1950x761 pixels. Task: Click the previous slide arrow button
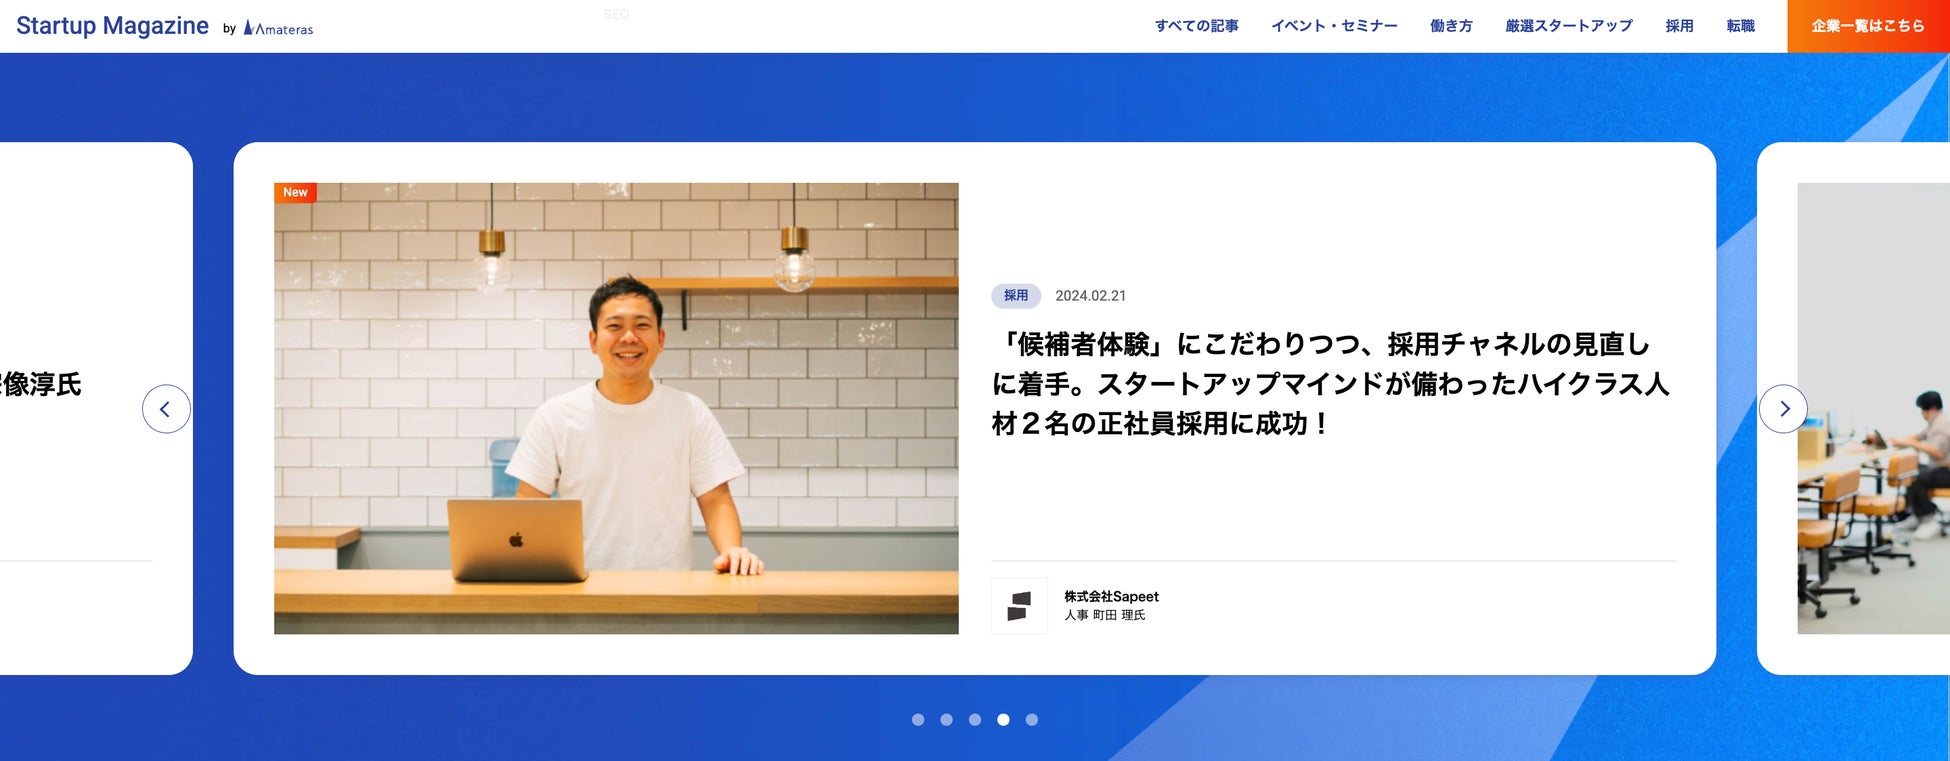tap(166, 409)
